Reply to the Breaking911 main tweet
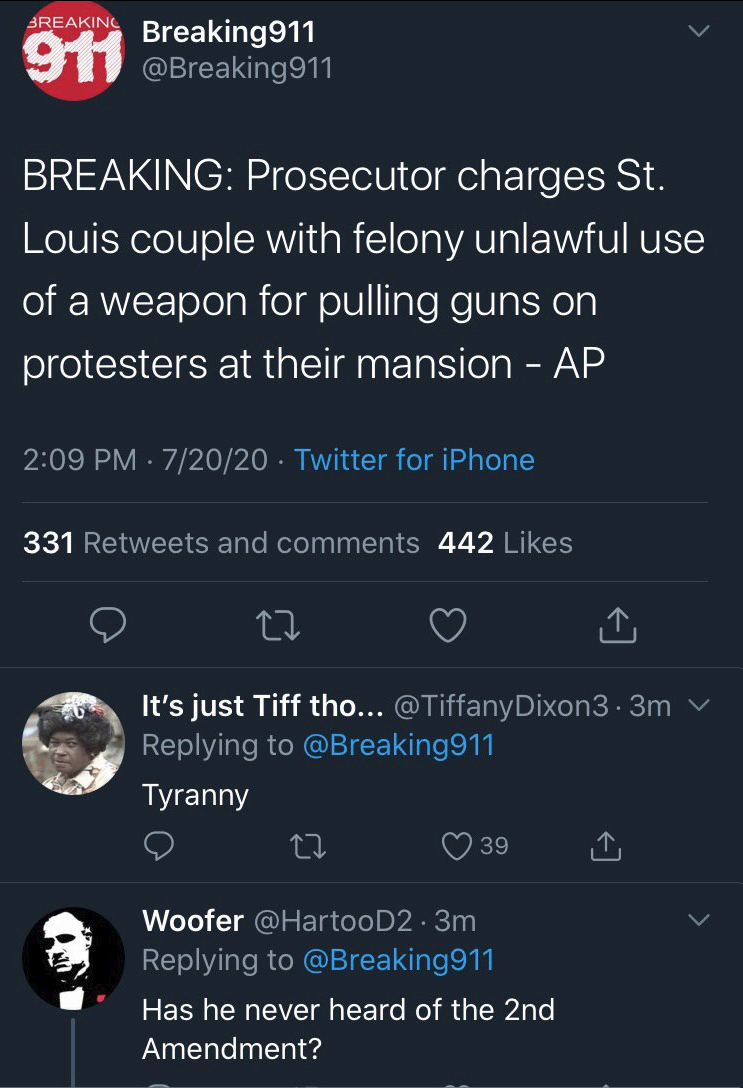743x1088 pixels. coord(108,625)
